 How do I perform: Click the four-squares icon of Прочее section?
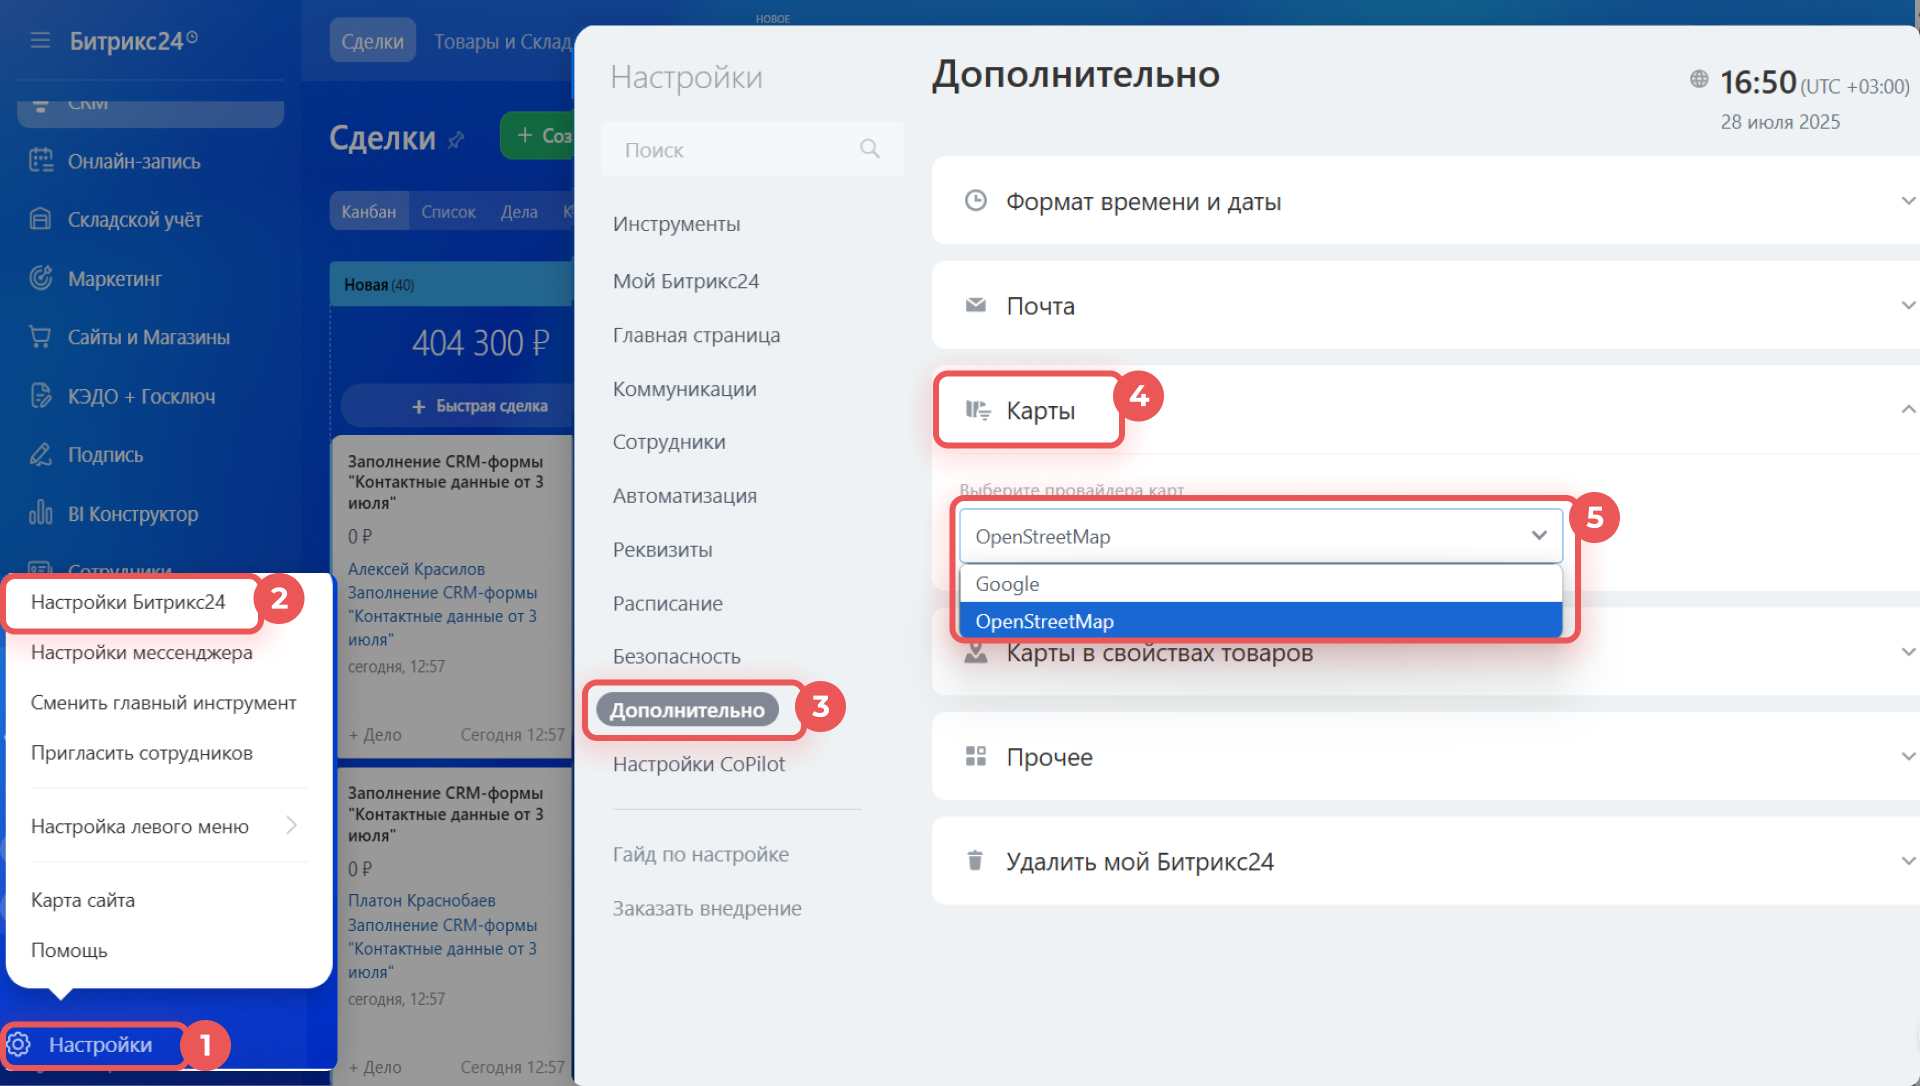(x=976, y=756)
